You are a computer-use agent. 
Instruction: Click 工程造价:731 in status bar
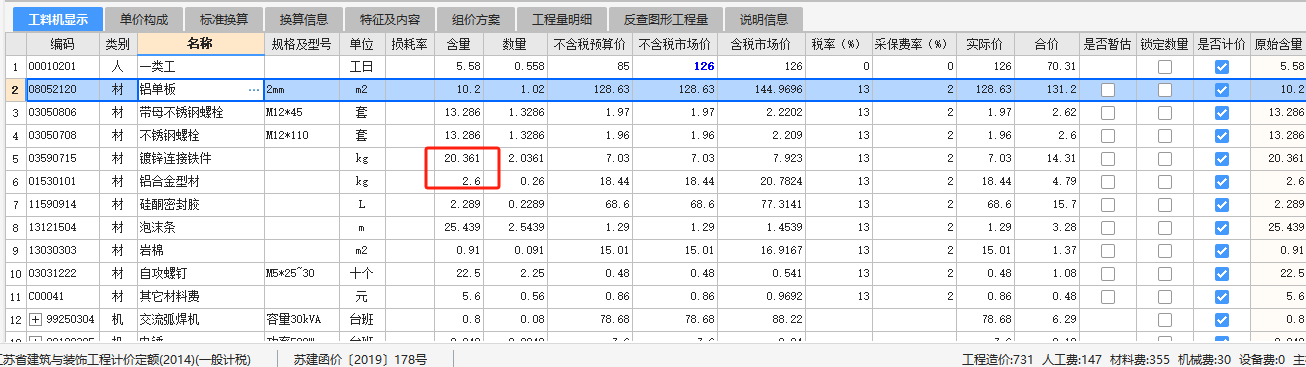tap(998, 359)
